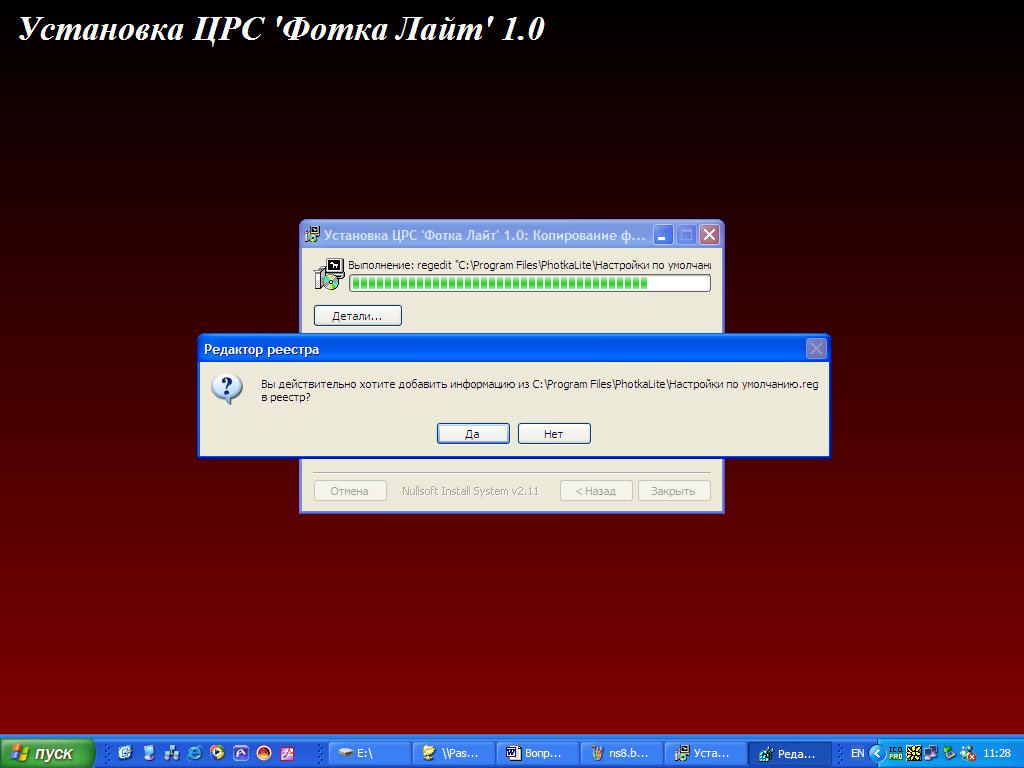Click the Show Desktop quick launch icon
1024x768 pixels.
(149, 753)
